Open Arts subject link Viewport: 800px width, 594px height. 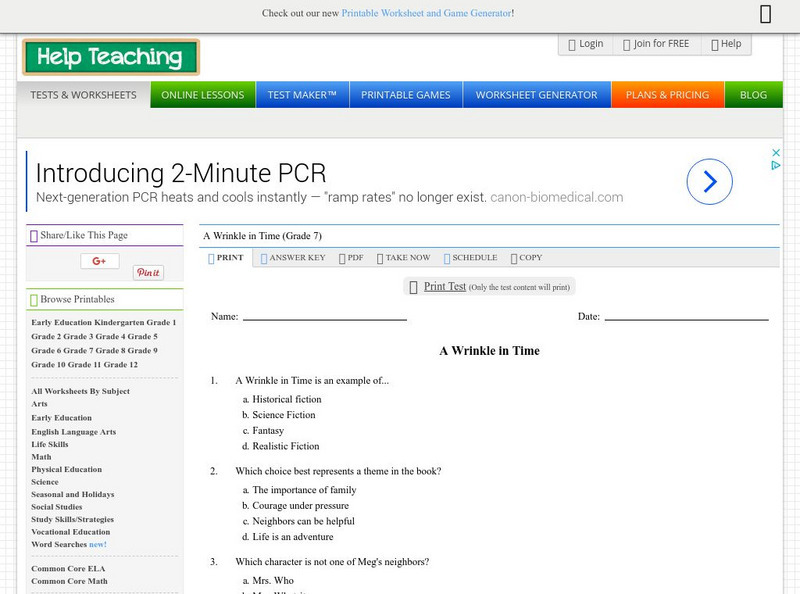tap(39, 404)
